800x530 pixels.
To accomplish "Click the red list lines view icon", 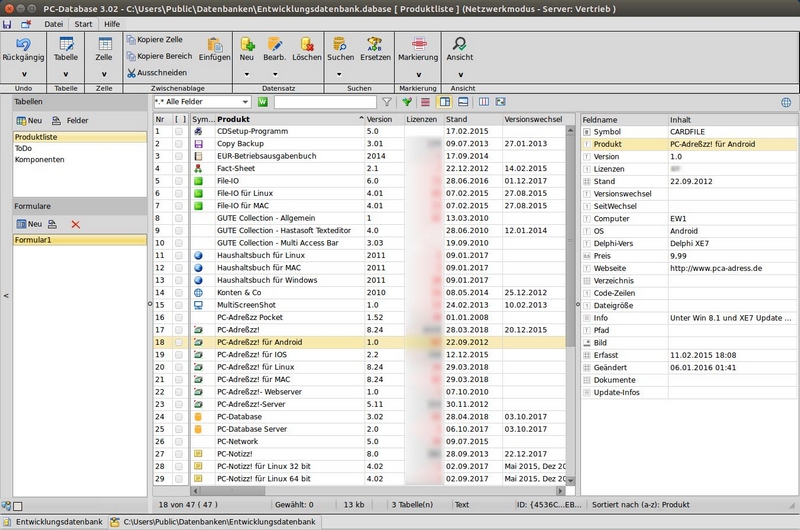I will coord(425,102).
